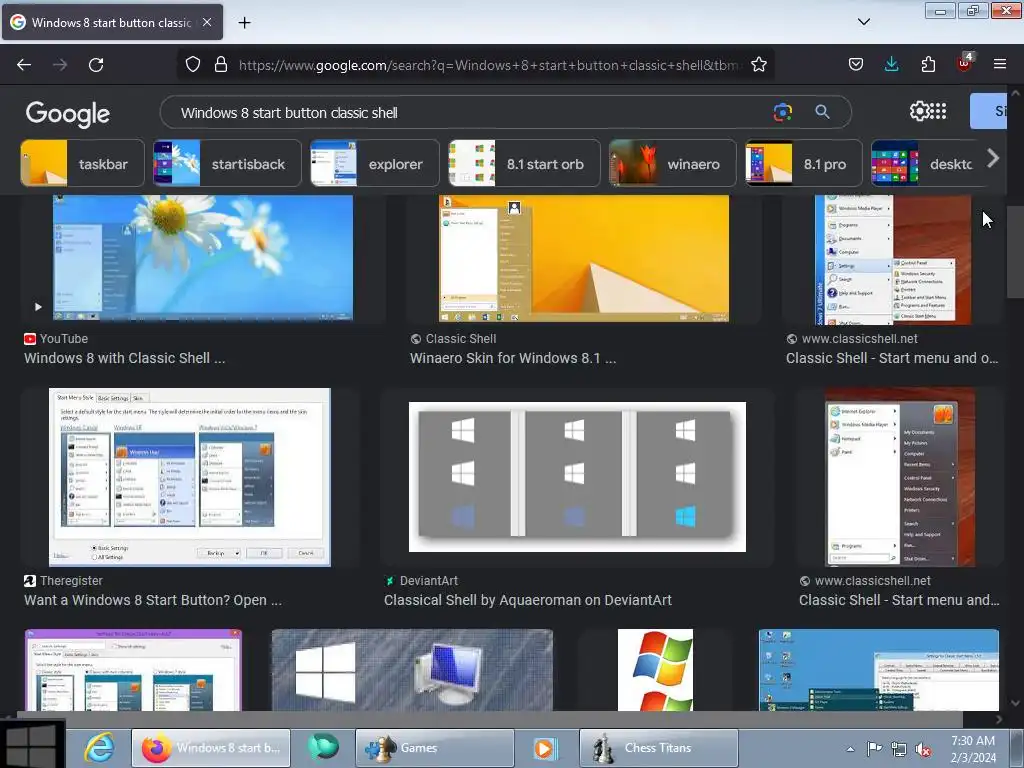Viewport: 1024px width, 768px height.
Task: Filter images by 8.1 pro chip
Action: [804, 163]
